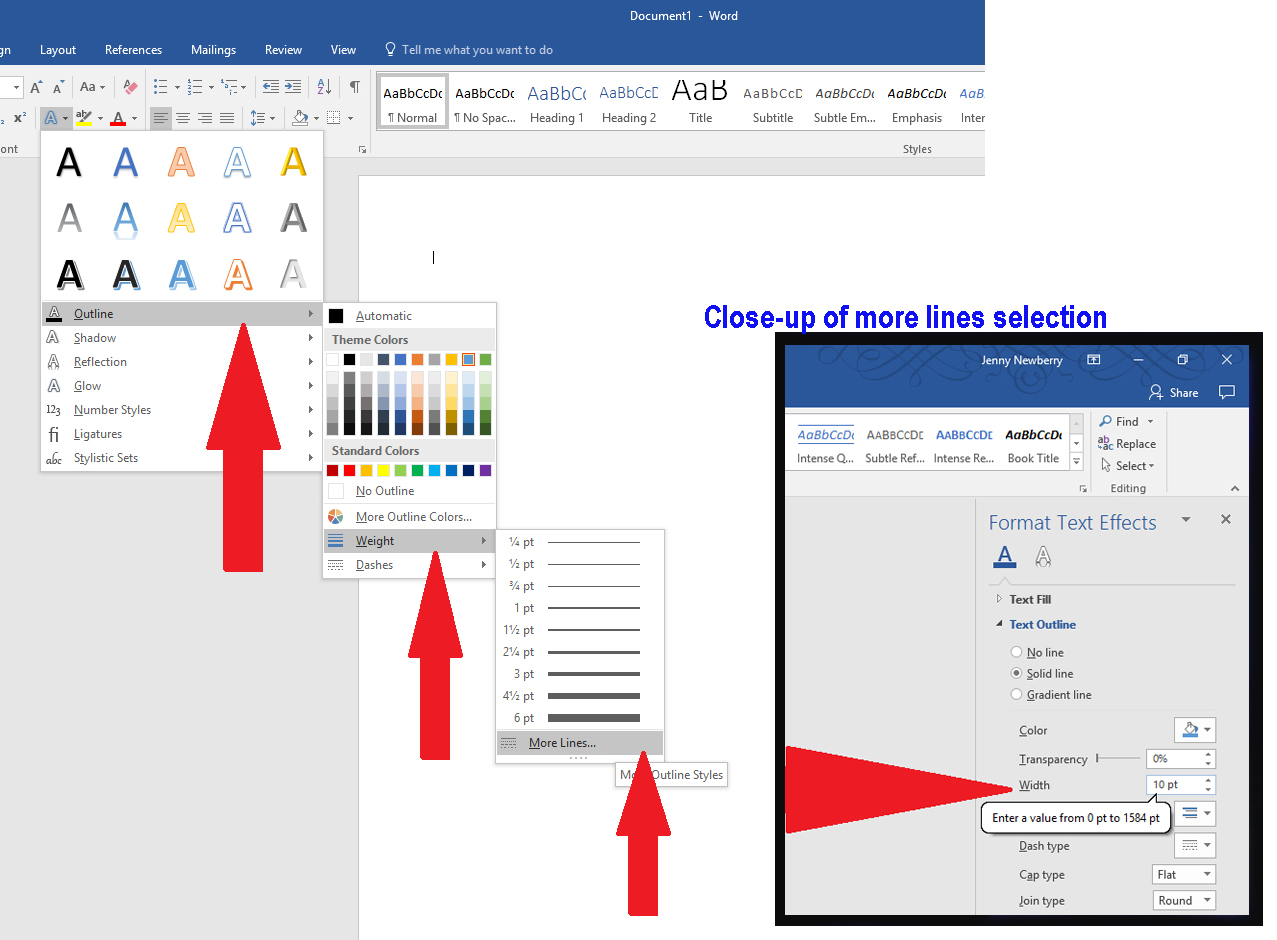Screen dimensions: 1277x940
Task: Click the Width value input field
Action: (1175, 785)
